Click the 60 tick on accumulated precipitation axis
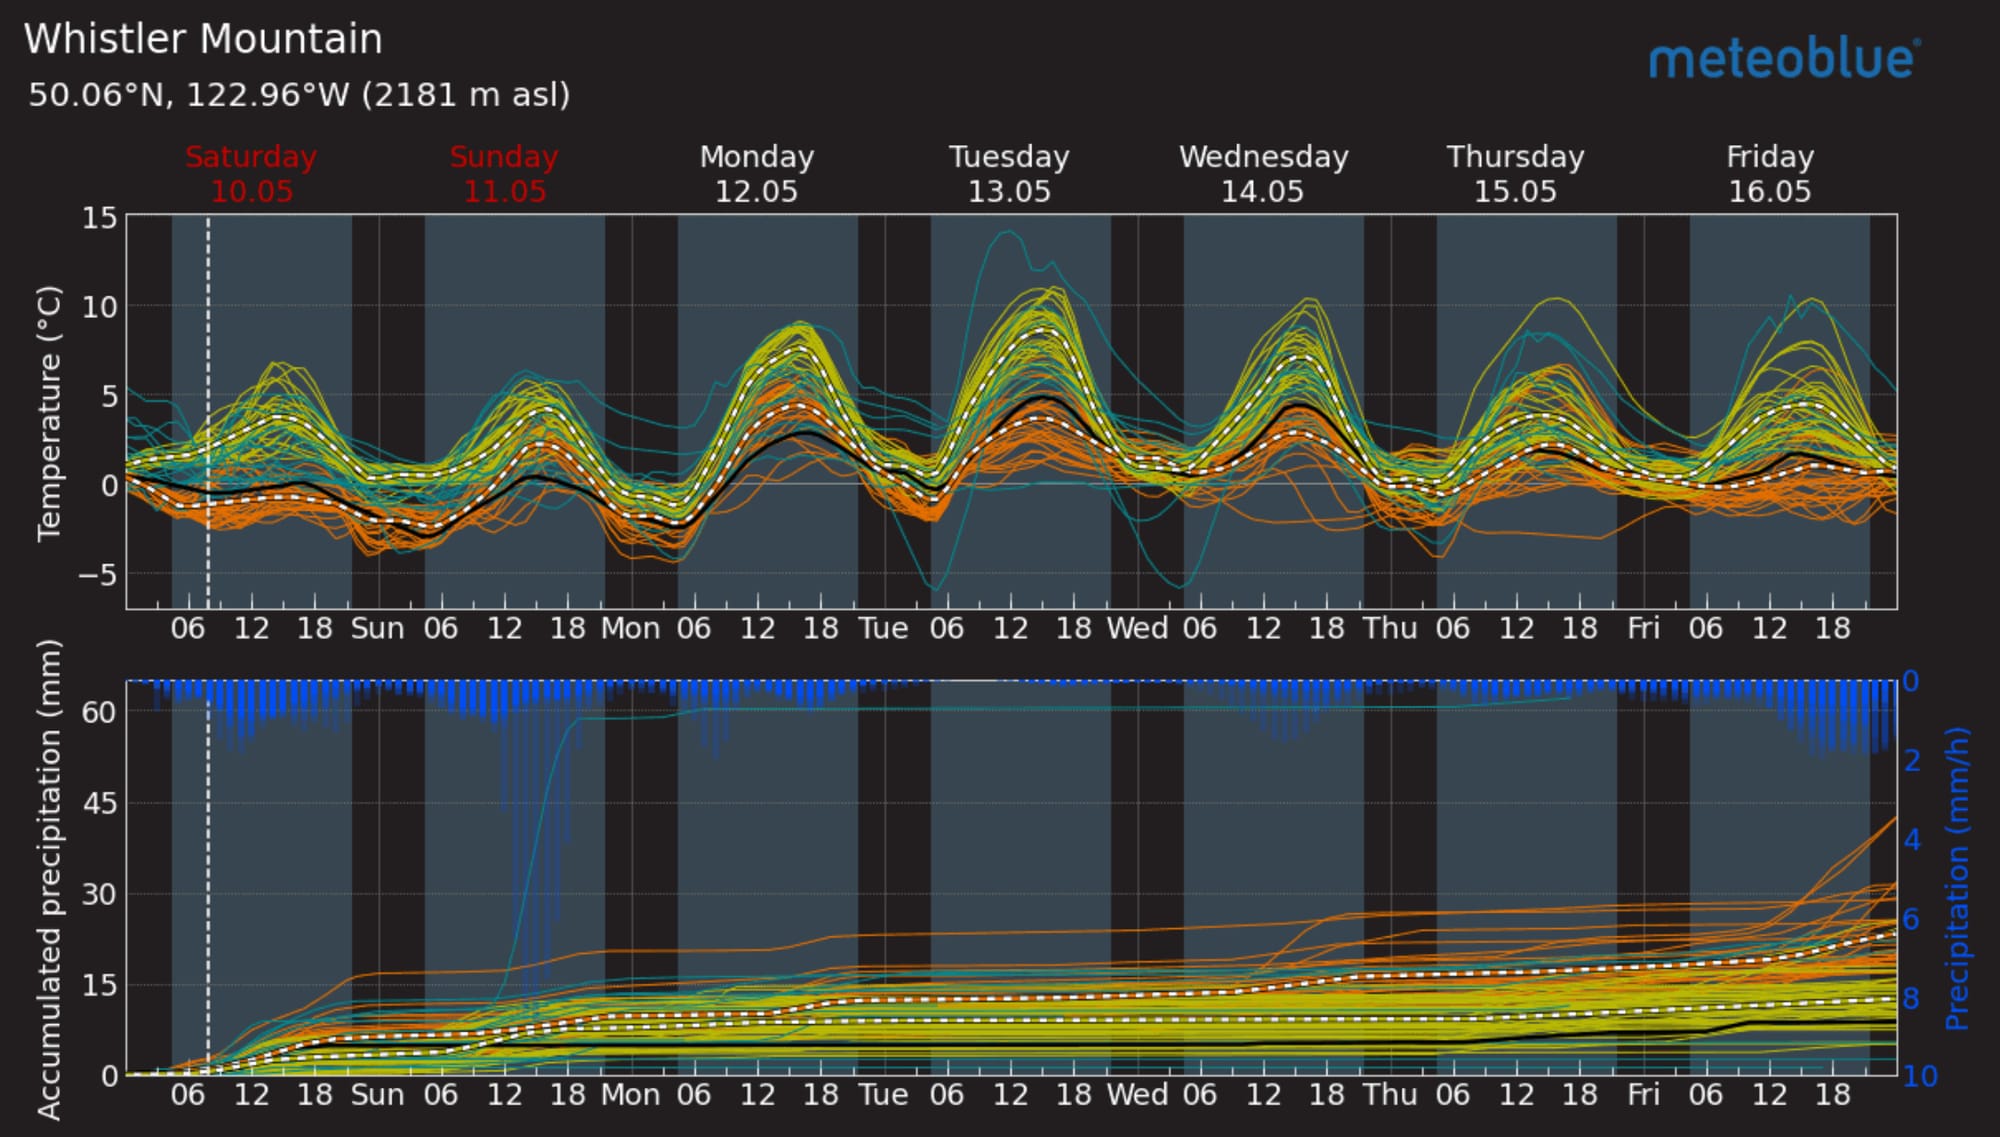 click(x=99, y=711)
